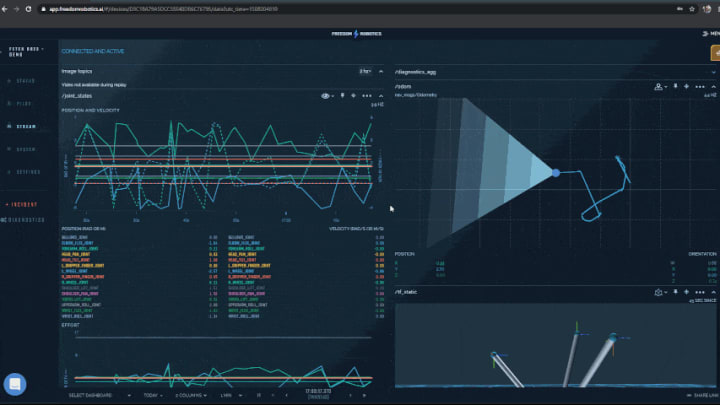Open the Settings sidebar item

tap(28, 172)
